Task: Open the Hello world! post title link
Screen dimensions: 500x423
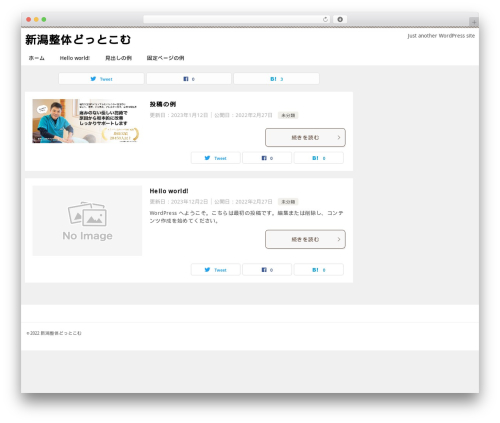Action: [169, 191]
